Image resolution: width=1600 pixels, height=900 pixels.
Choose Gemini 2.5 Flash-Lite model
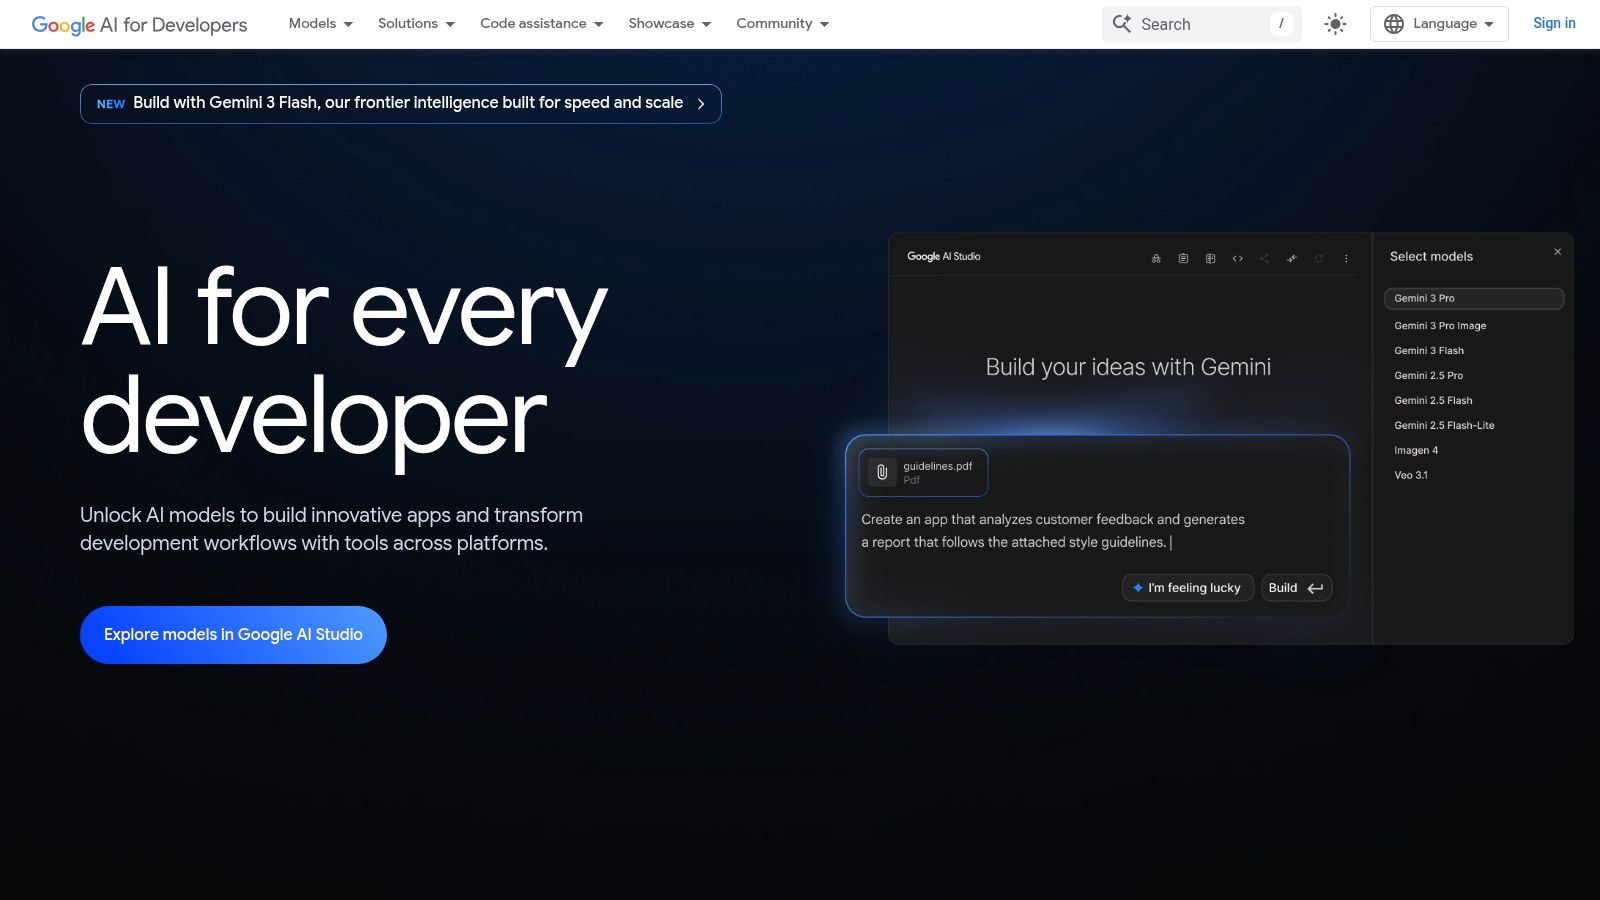click(x=1444, y=425)
